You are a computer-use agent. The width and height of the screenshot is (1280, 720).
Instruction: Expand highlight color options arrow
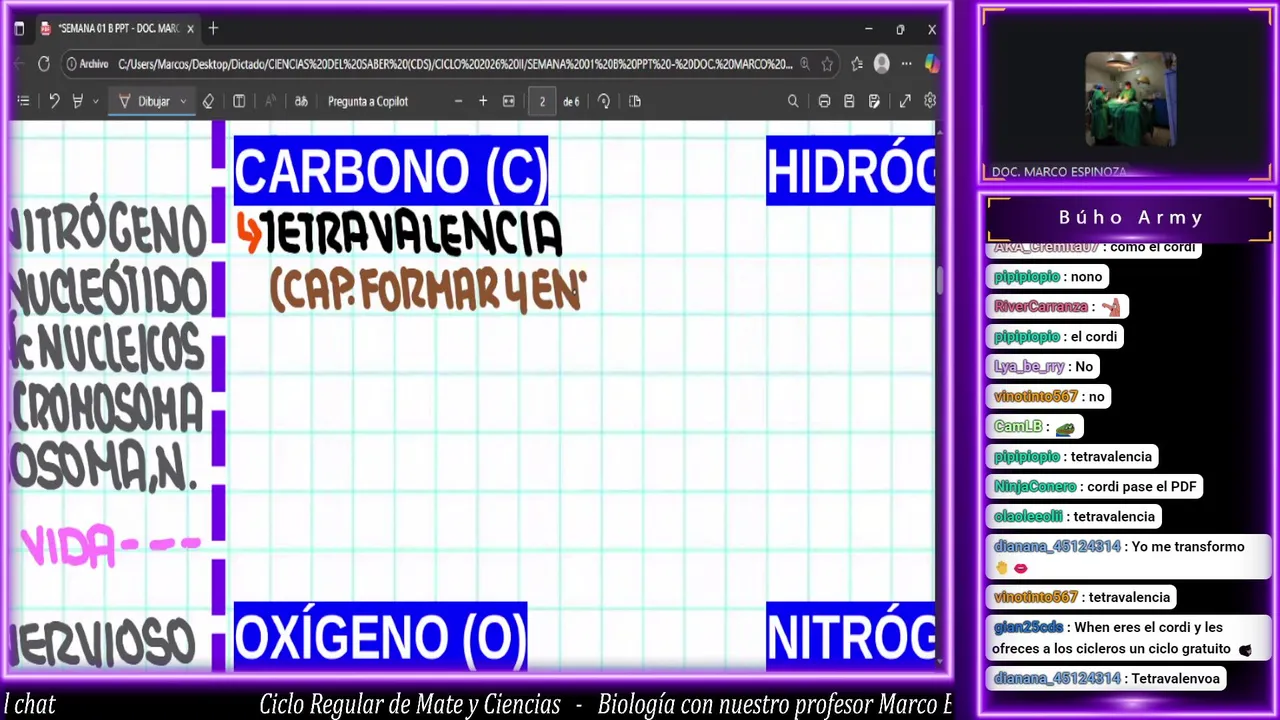click(x=96, y=101)
